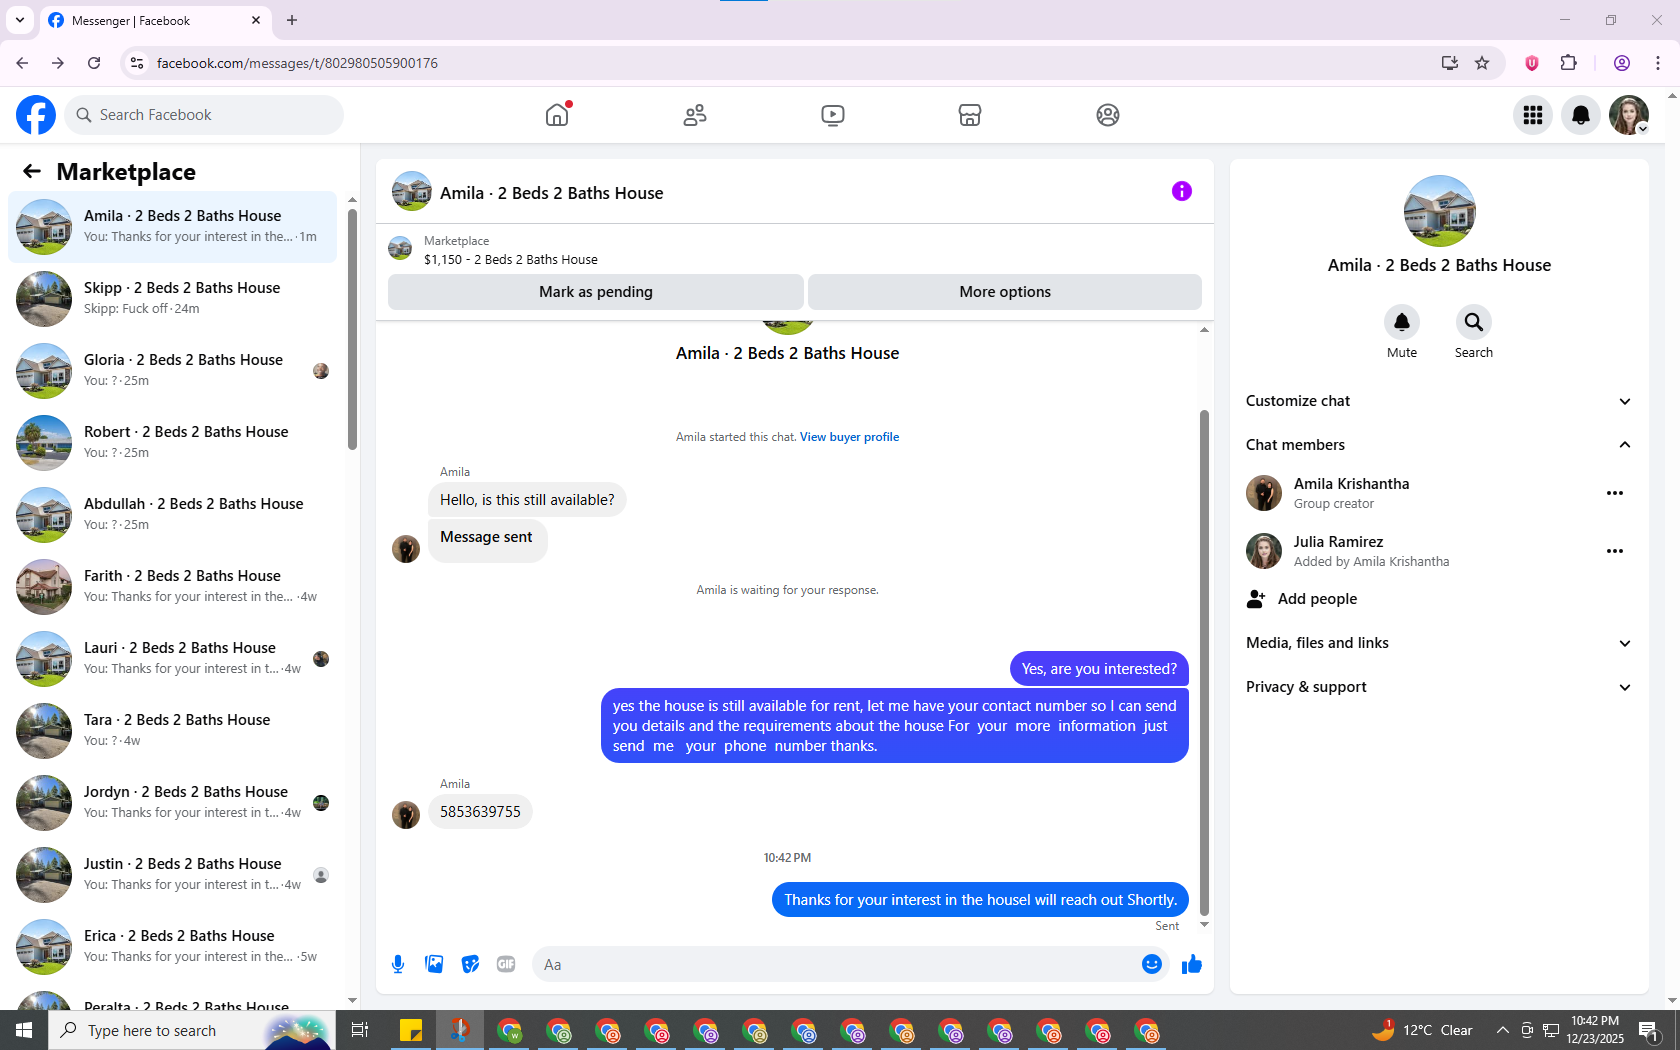Viewport: 1680px width, 1050px height.
Task: Open Erica 2 Beds 2 Baths House chat
Action: (172, 947)
